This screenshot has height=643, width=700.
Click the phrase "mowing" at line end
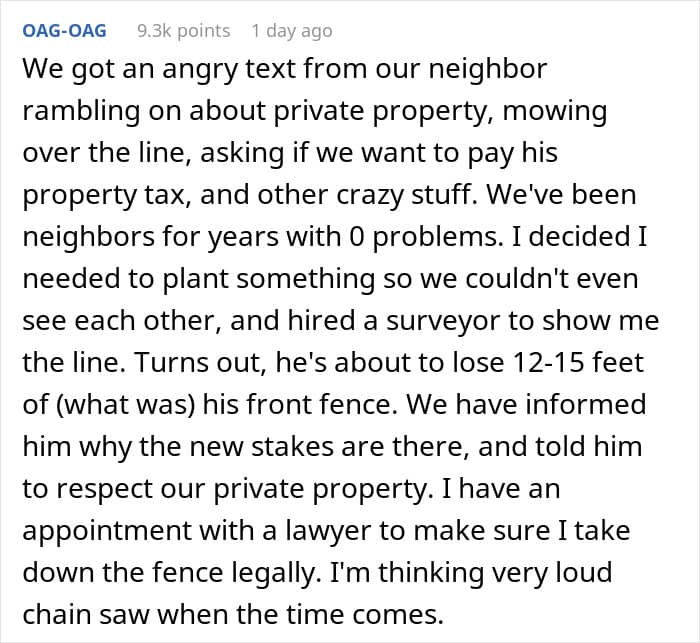click(x=554, y=111)
